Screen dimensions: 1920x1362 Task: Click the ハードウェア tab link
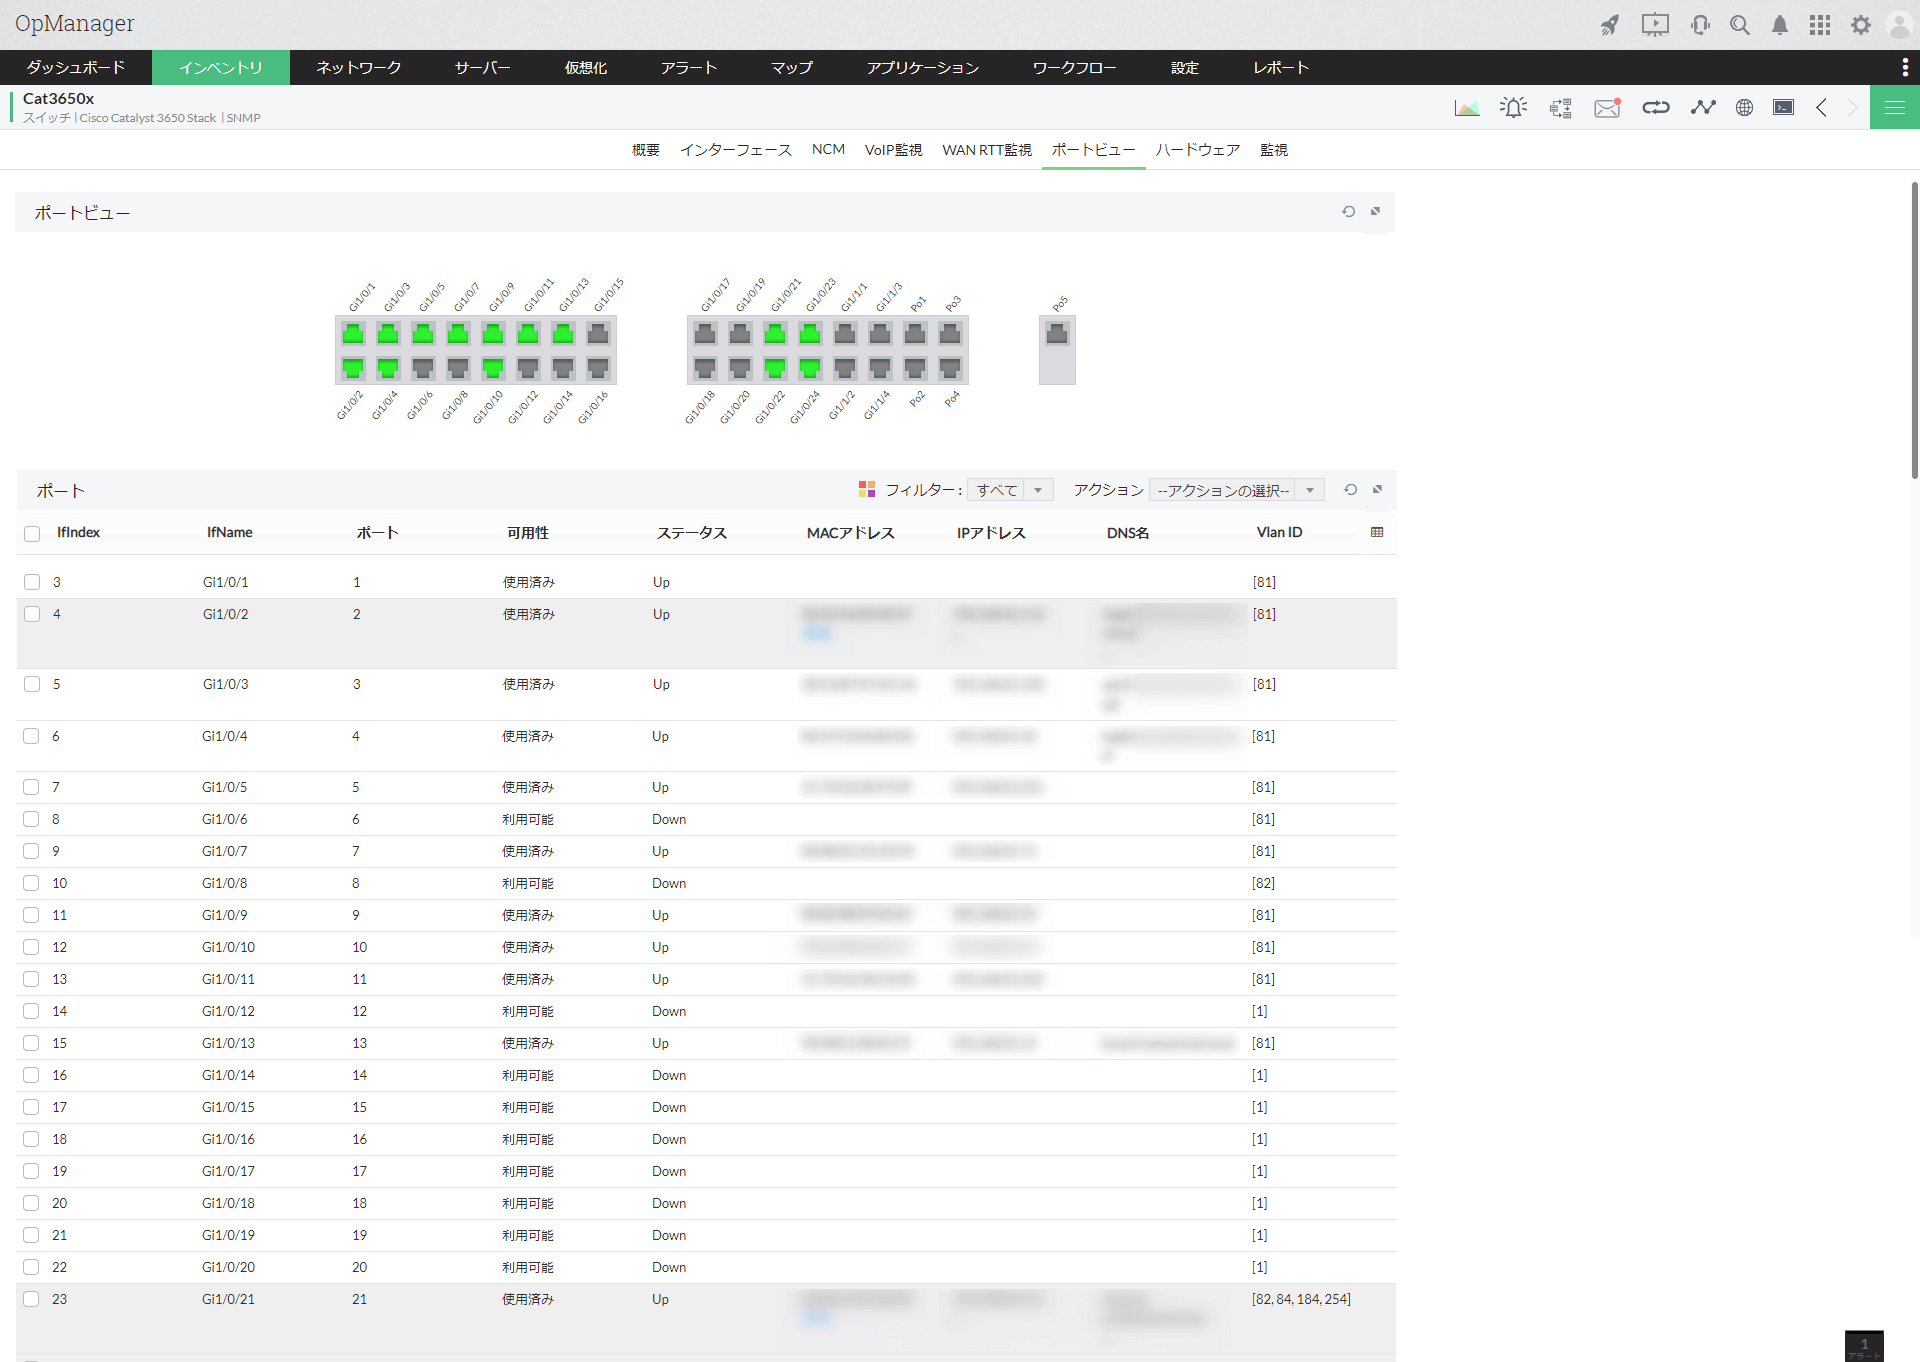(x=1197, y=150)
